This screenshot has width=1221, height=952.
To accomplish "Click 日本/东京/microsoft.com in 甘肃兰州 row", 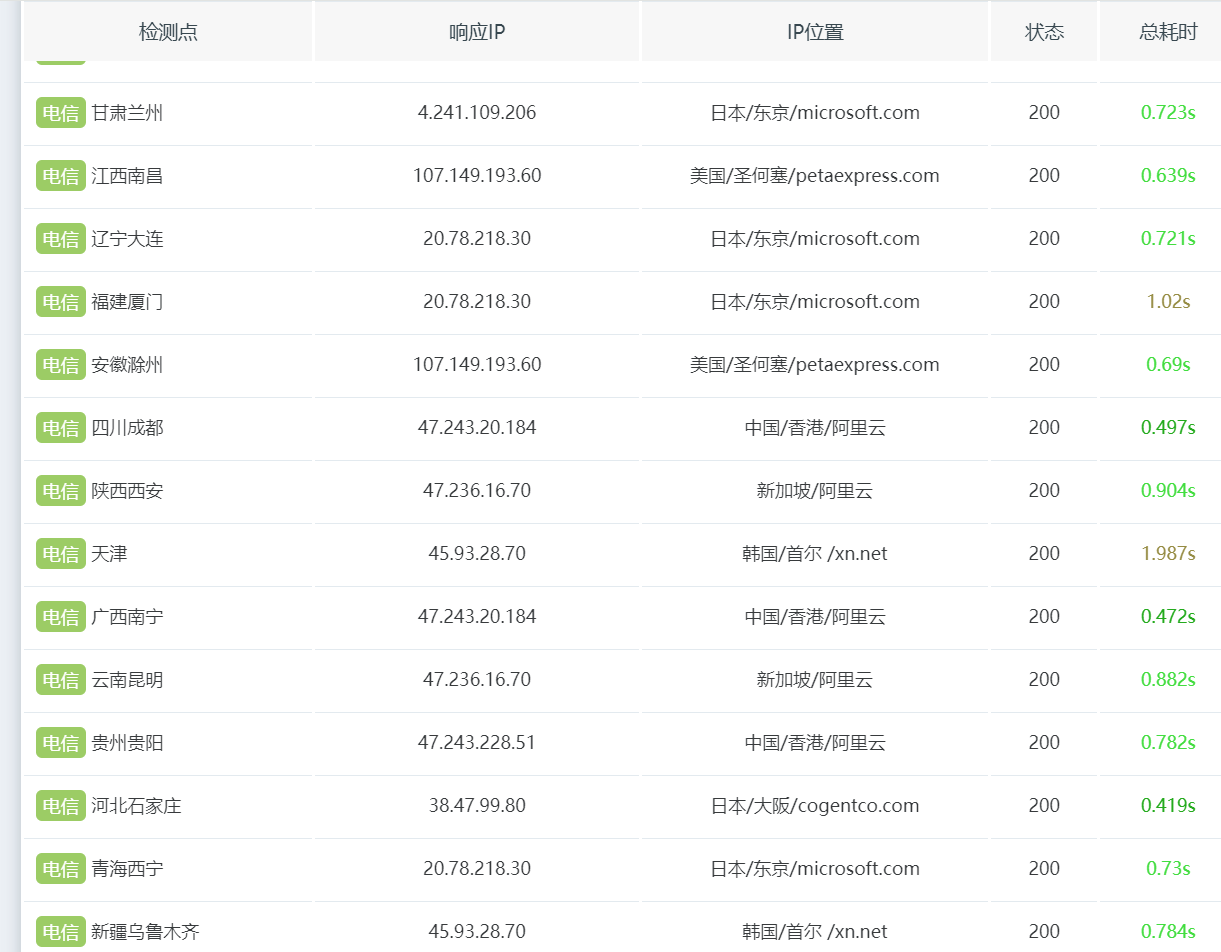I will click(x=815, y=113).
